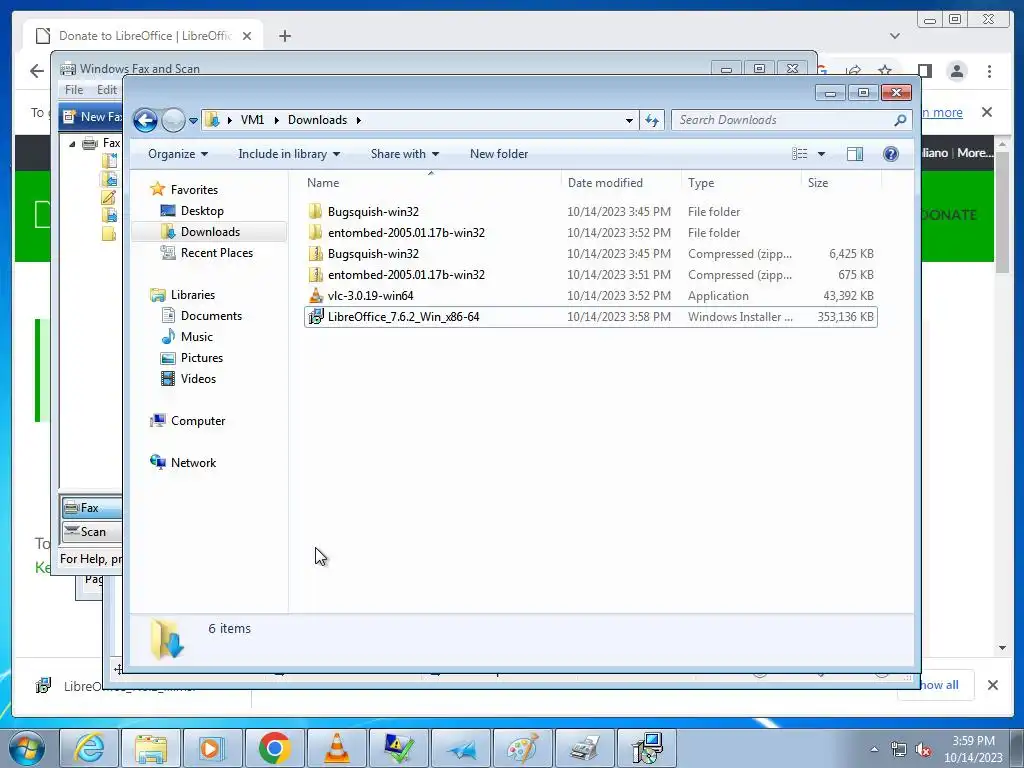Open the Chrome profile avatar
The image size is (1024, 768).
pyautogui.click(x=957, y=71)
